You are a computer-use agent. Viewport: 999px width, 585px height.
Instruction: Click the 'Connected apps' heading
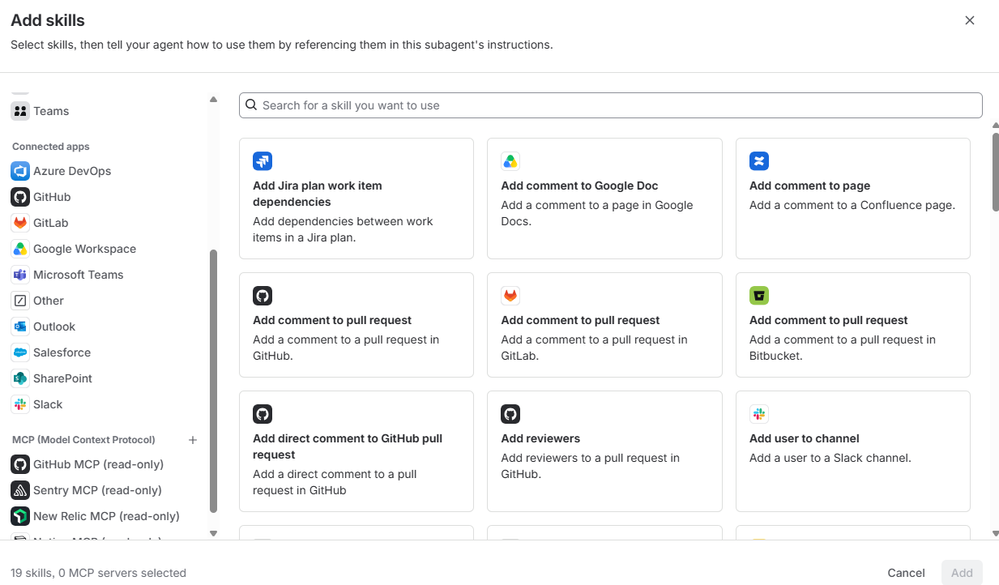(x=50, y=147)
